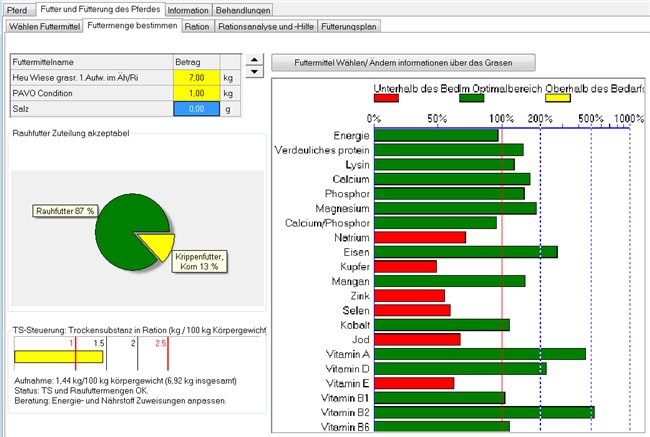
Task: Select Futter und Fütterung des Pferdes tab
Action: [100, 9]
